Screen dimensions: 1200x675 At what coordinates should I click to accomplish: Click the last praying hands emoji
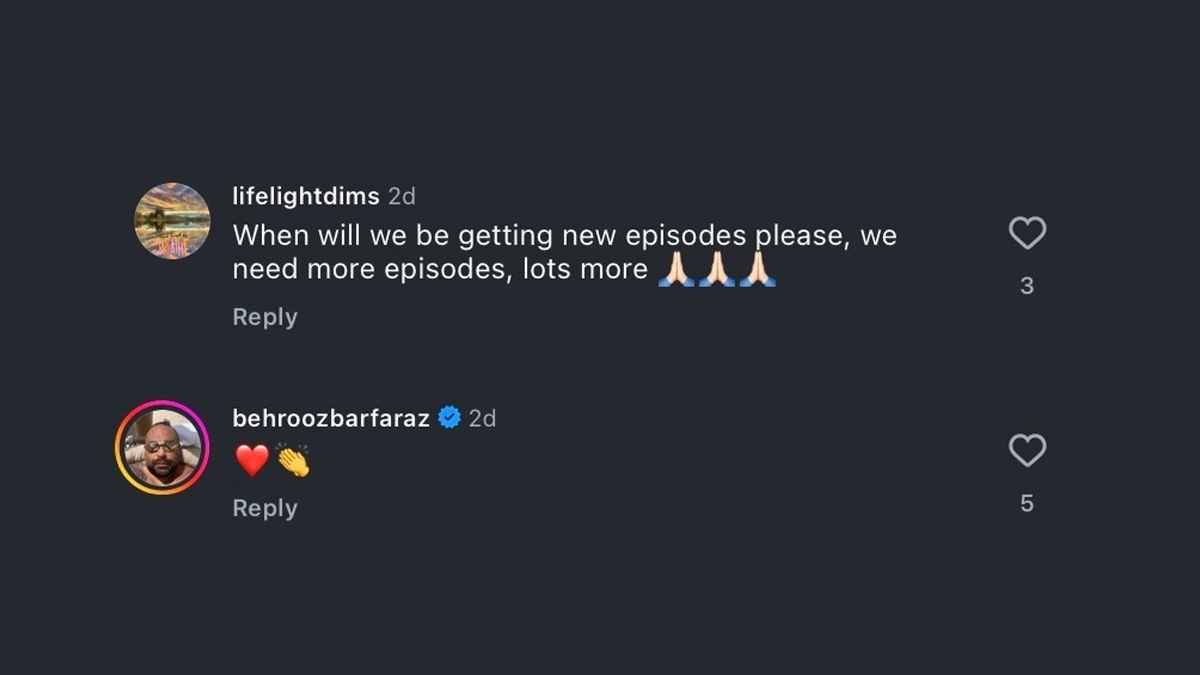pos(758,269)
